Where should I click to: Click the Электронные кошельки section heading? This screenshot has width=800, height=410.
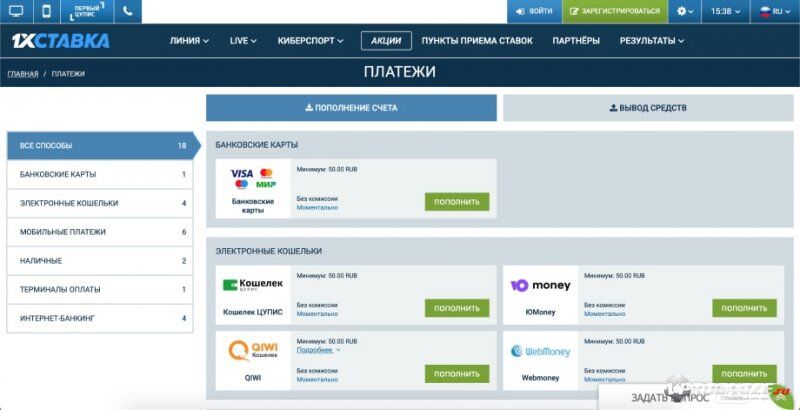268,251
